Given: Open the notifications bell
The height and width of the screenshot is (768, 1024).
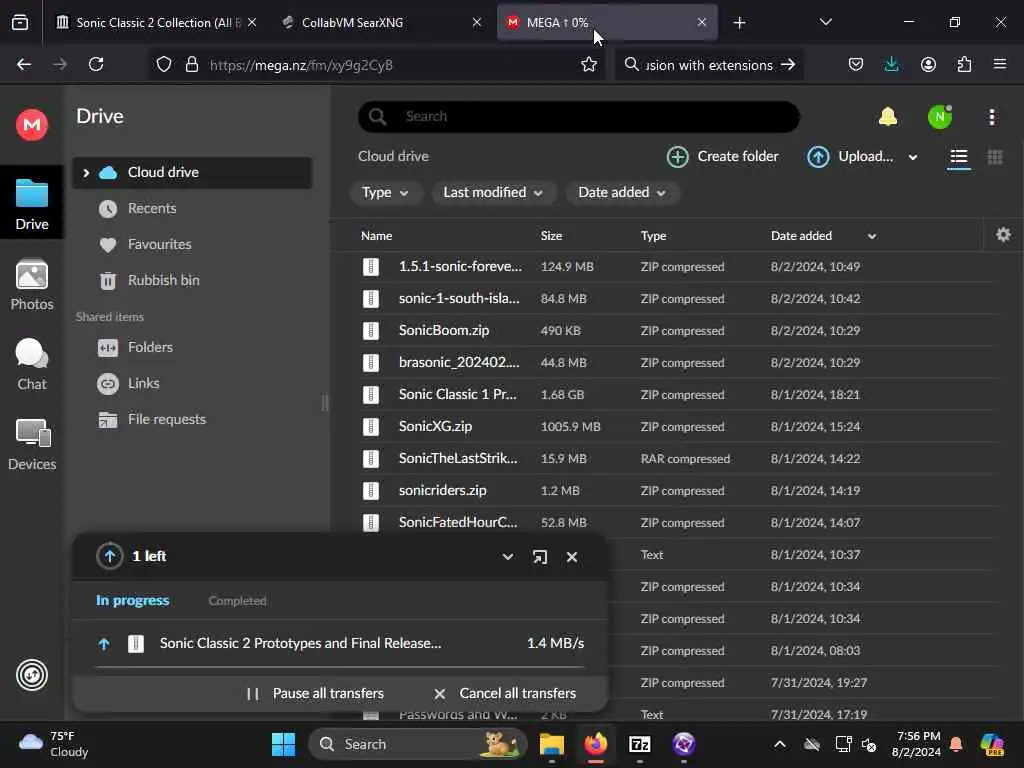Looking at the screenshot, I should [888, 117].
